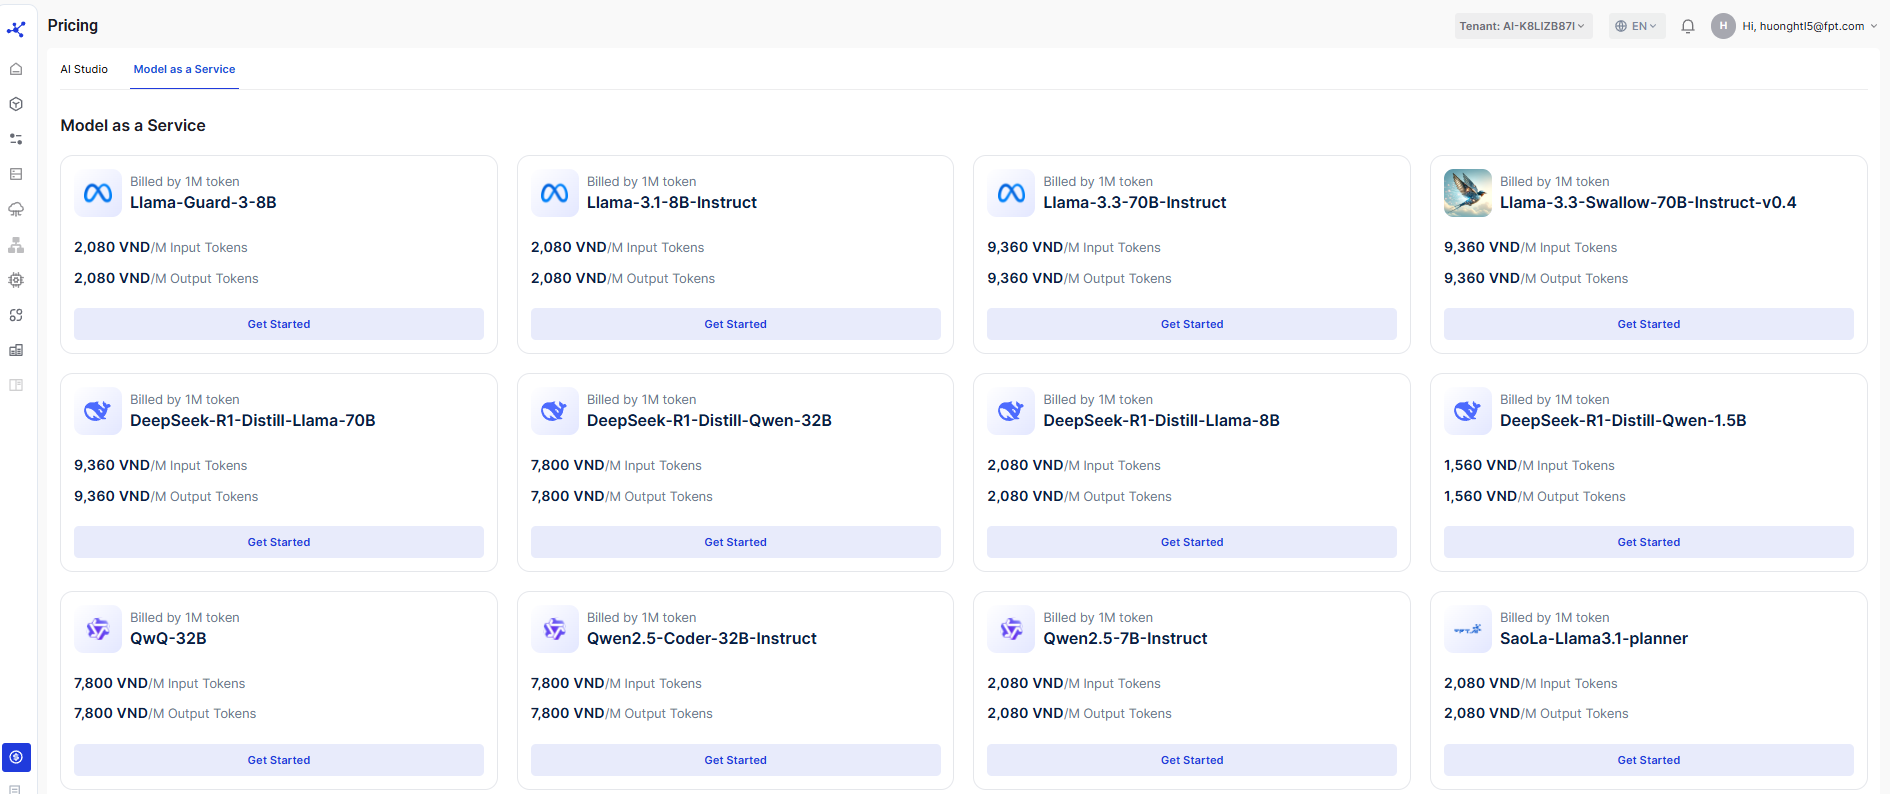Click the DeepSeek whale logo on the R1-Distill-Llama-70B card
The image size is (1890, 794).
tap(98, 411)
